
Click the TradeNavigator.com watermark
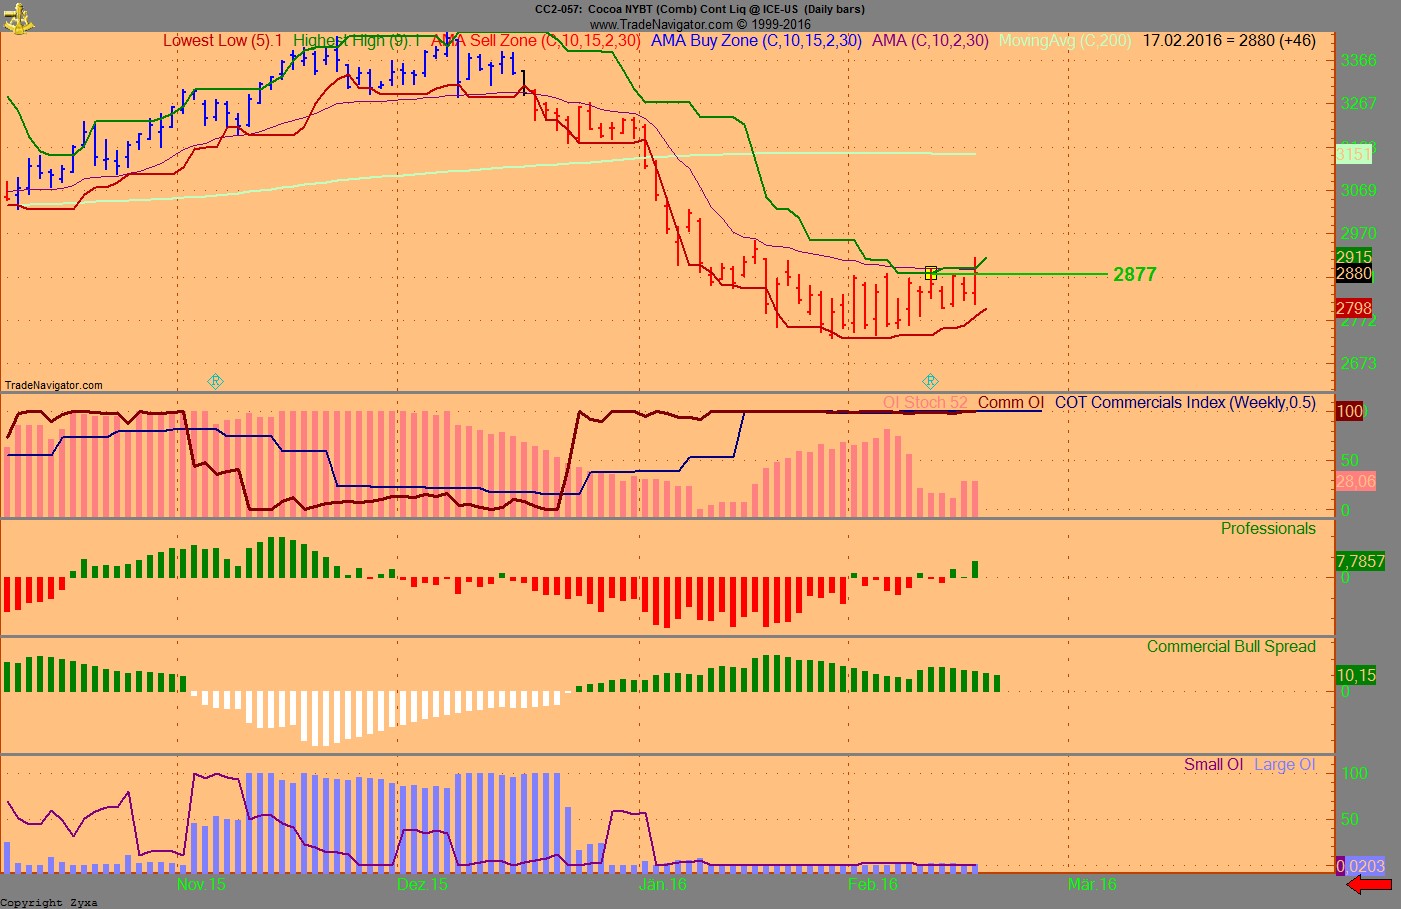coord(53,384)
